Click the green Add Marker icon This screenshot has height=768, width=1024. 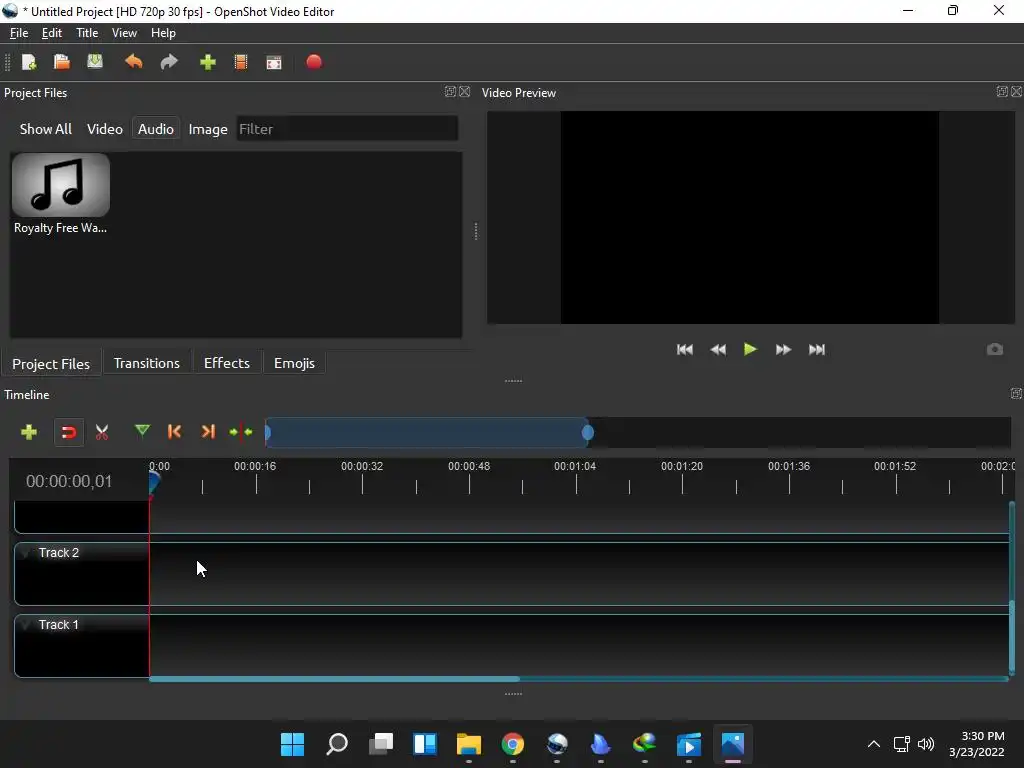[142, 431]
